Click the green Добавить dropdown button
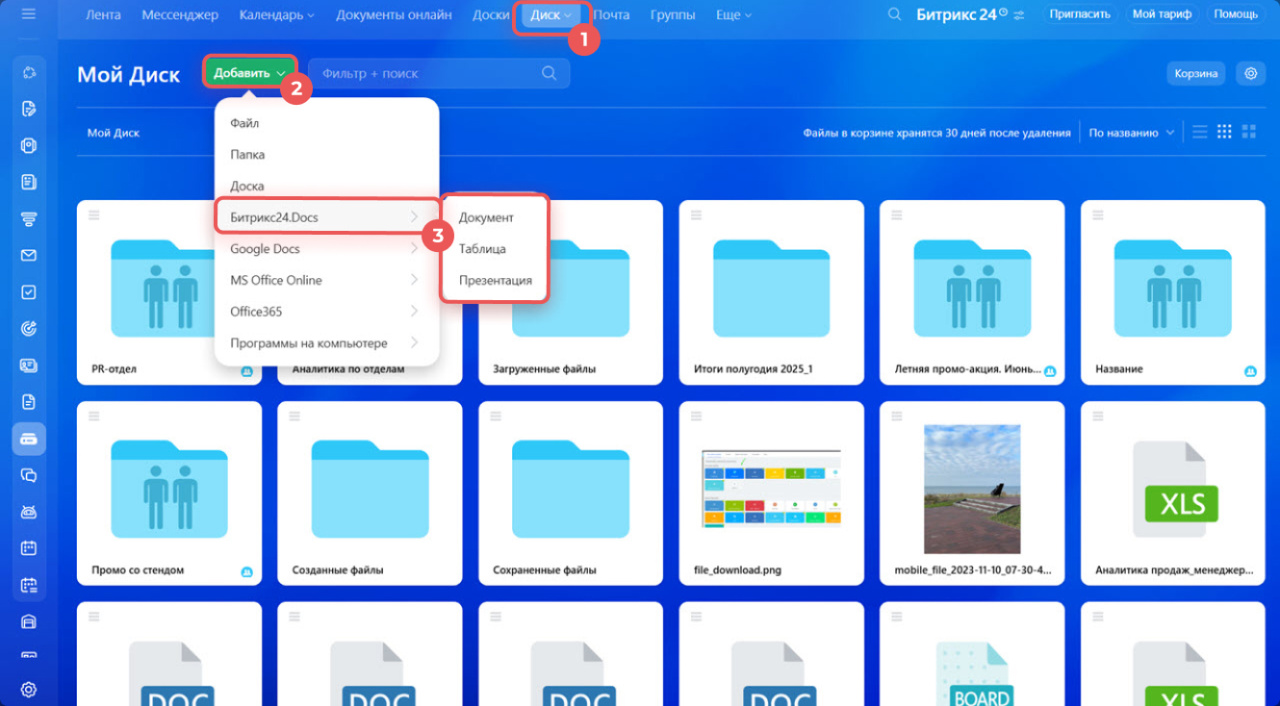This screenshot has width=1280, height=706. [x=250, y=73]
